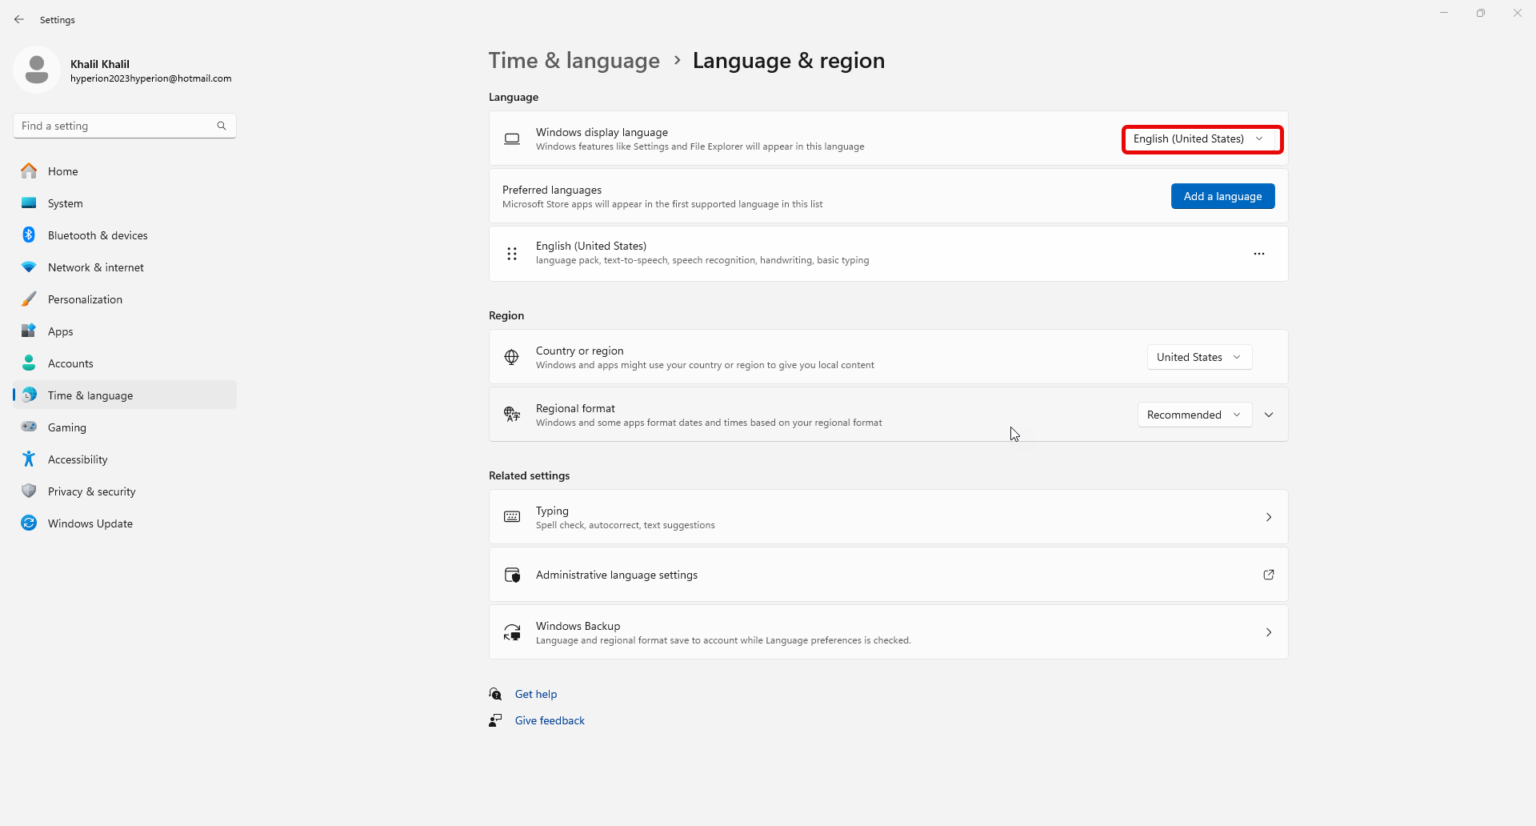Open options menu for English (United States)

coord(1258,253)
